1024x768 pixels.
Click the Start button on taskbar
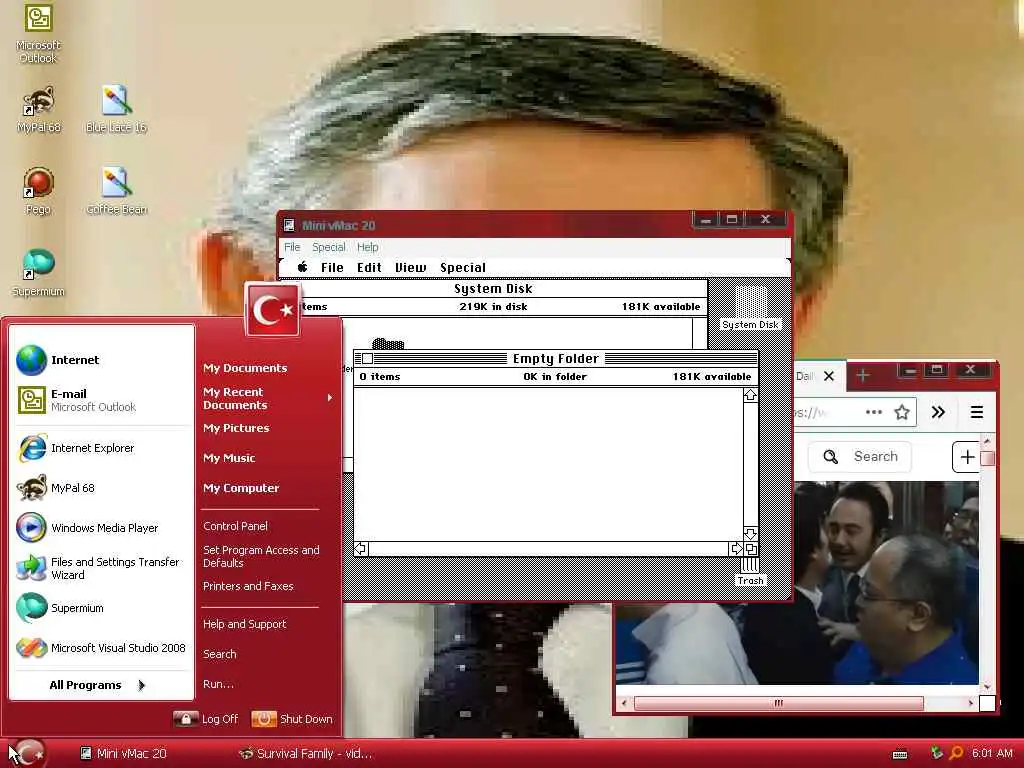click(x=29, y=753)
